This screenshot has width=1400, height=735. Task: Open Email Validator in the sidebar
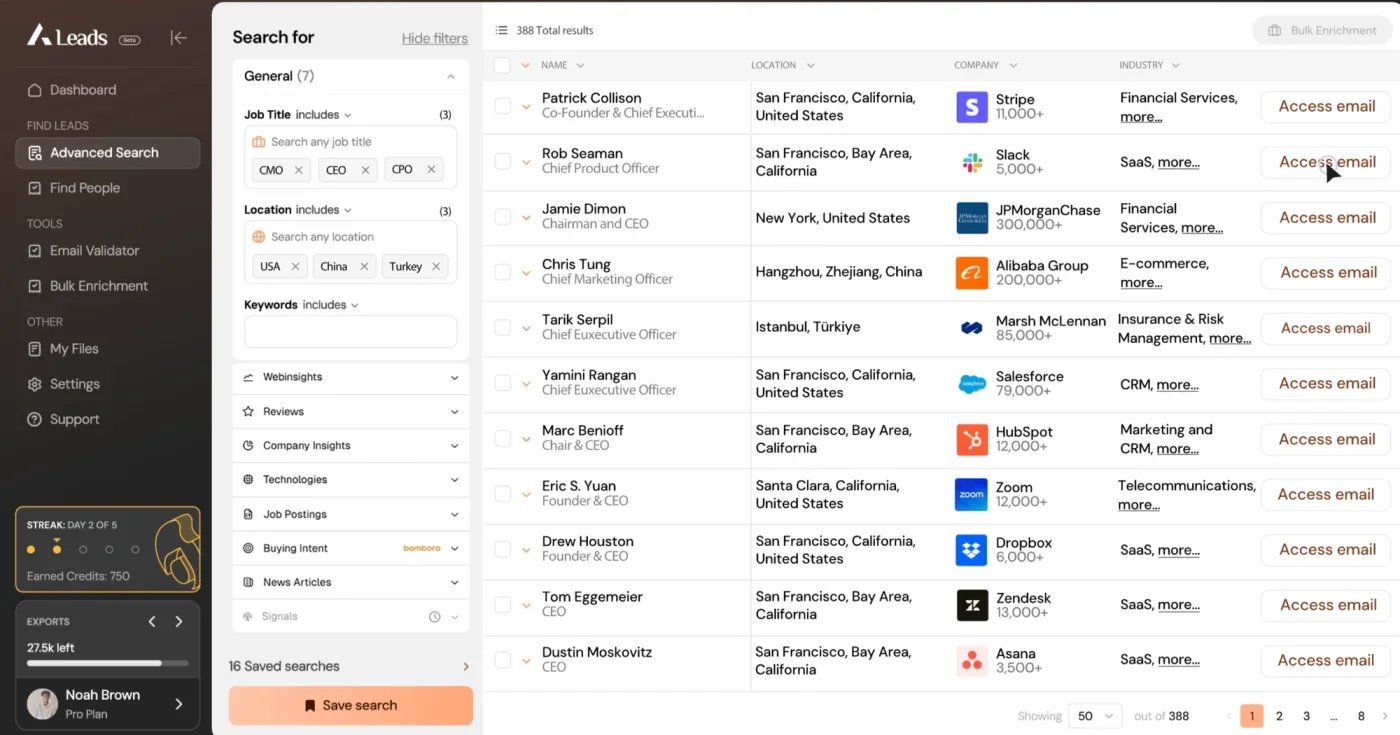95,251
